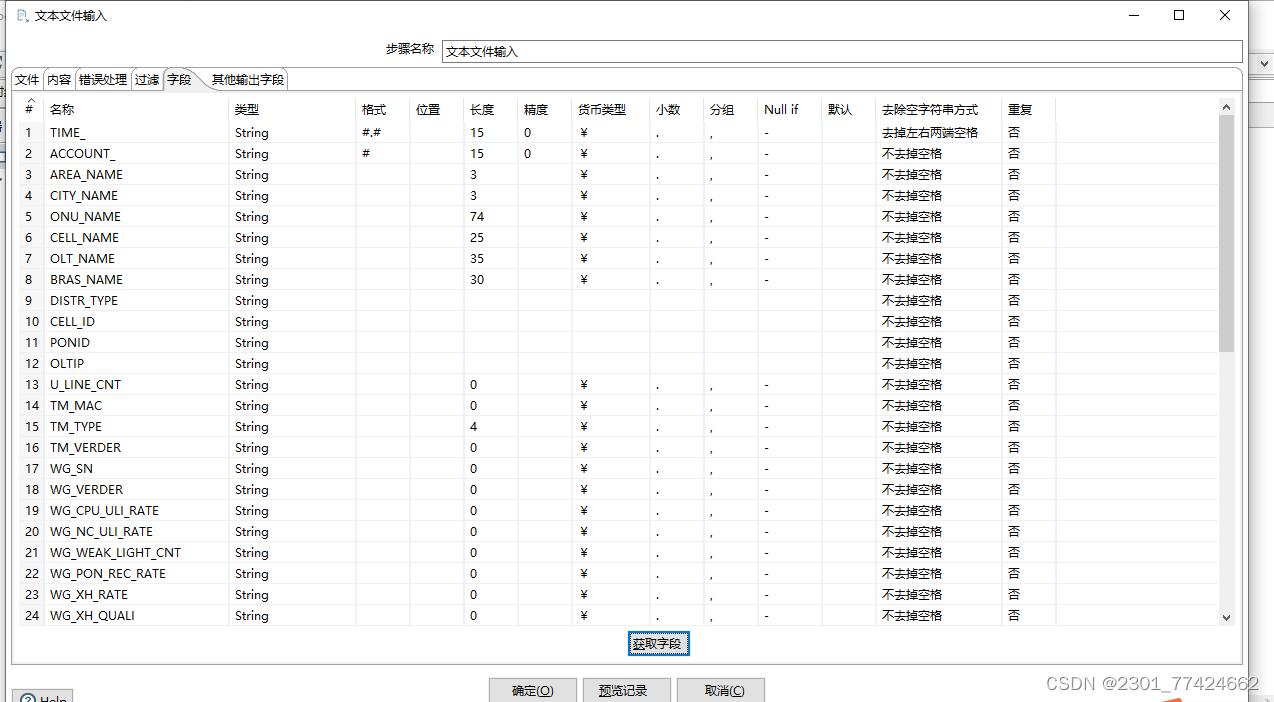Viewport: 1274px width, 702px height.
Task: Switch to the 文件 tab
Action: [x=27, y=78]
